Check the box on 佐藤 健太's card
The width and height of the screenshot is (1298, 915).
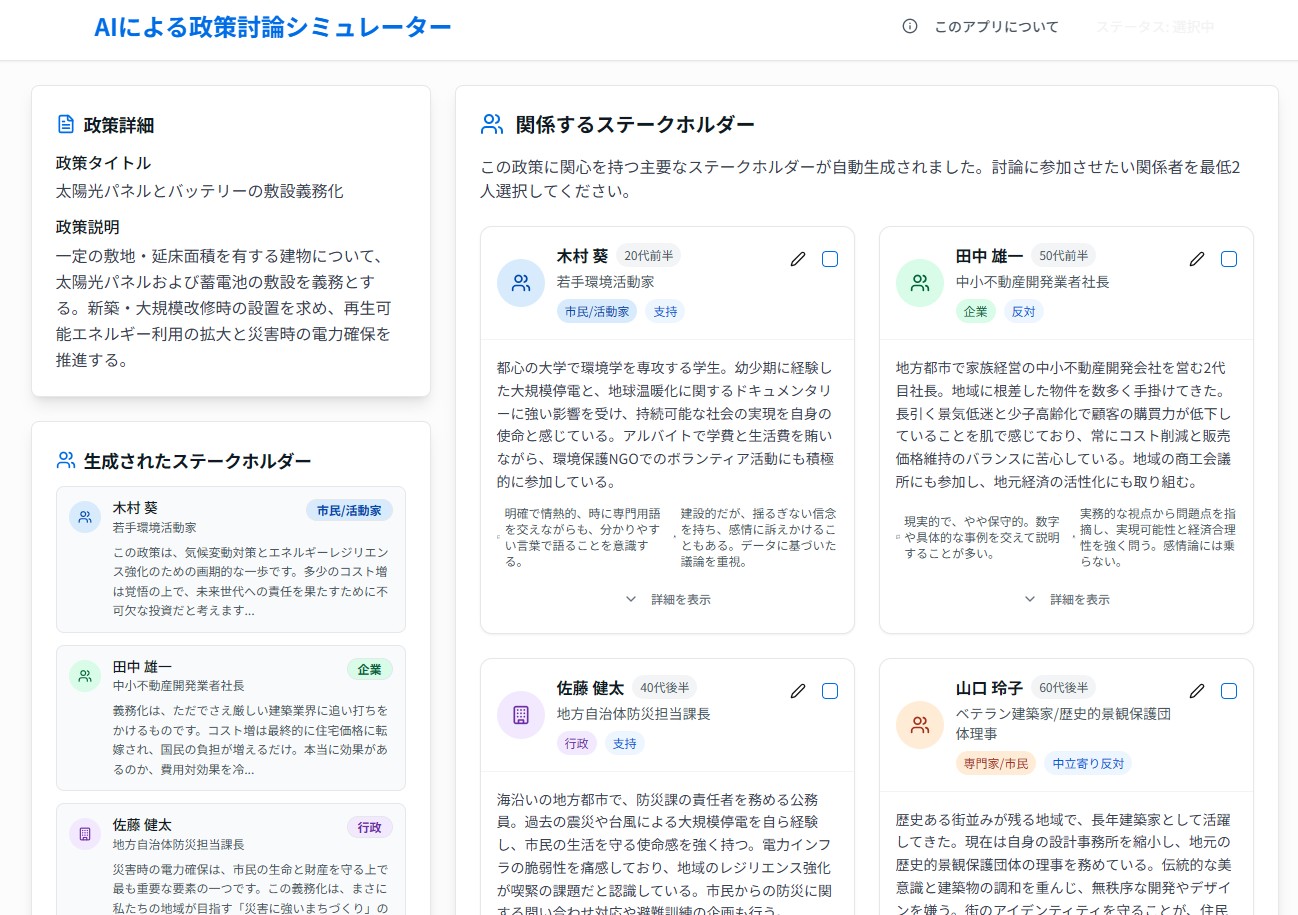(x=830, y=691)
